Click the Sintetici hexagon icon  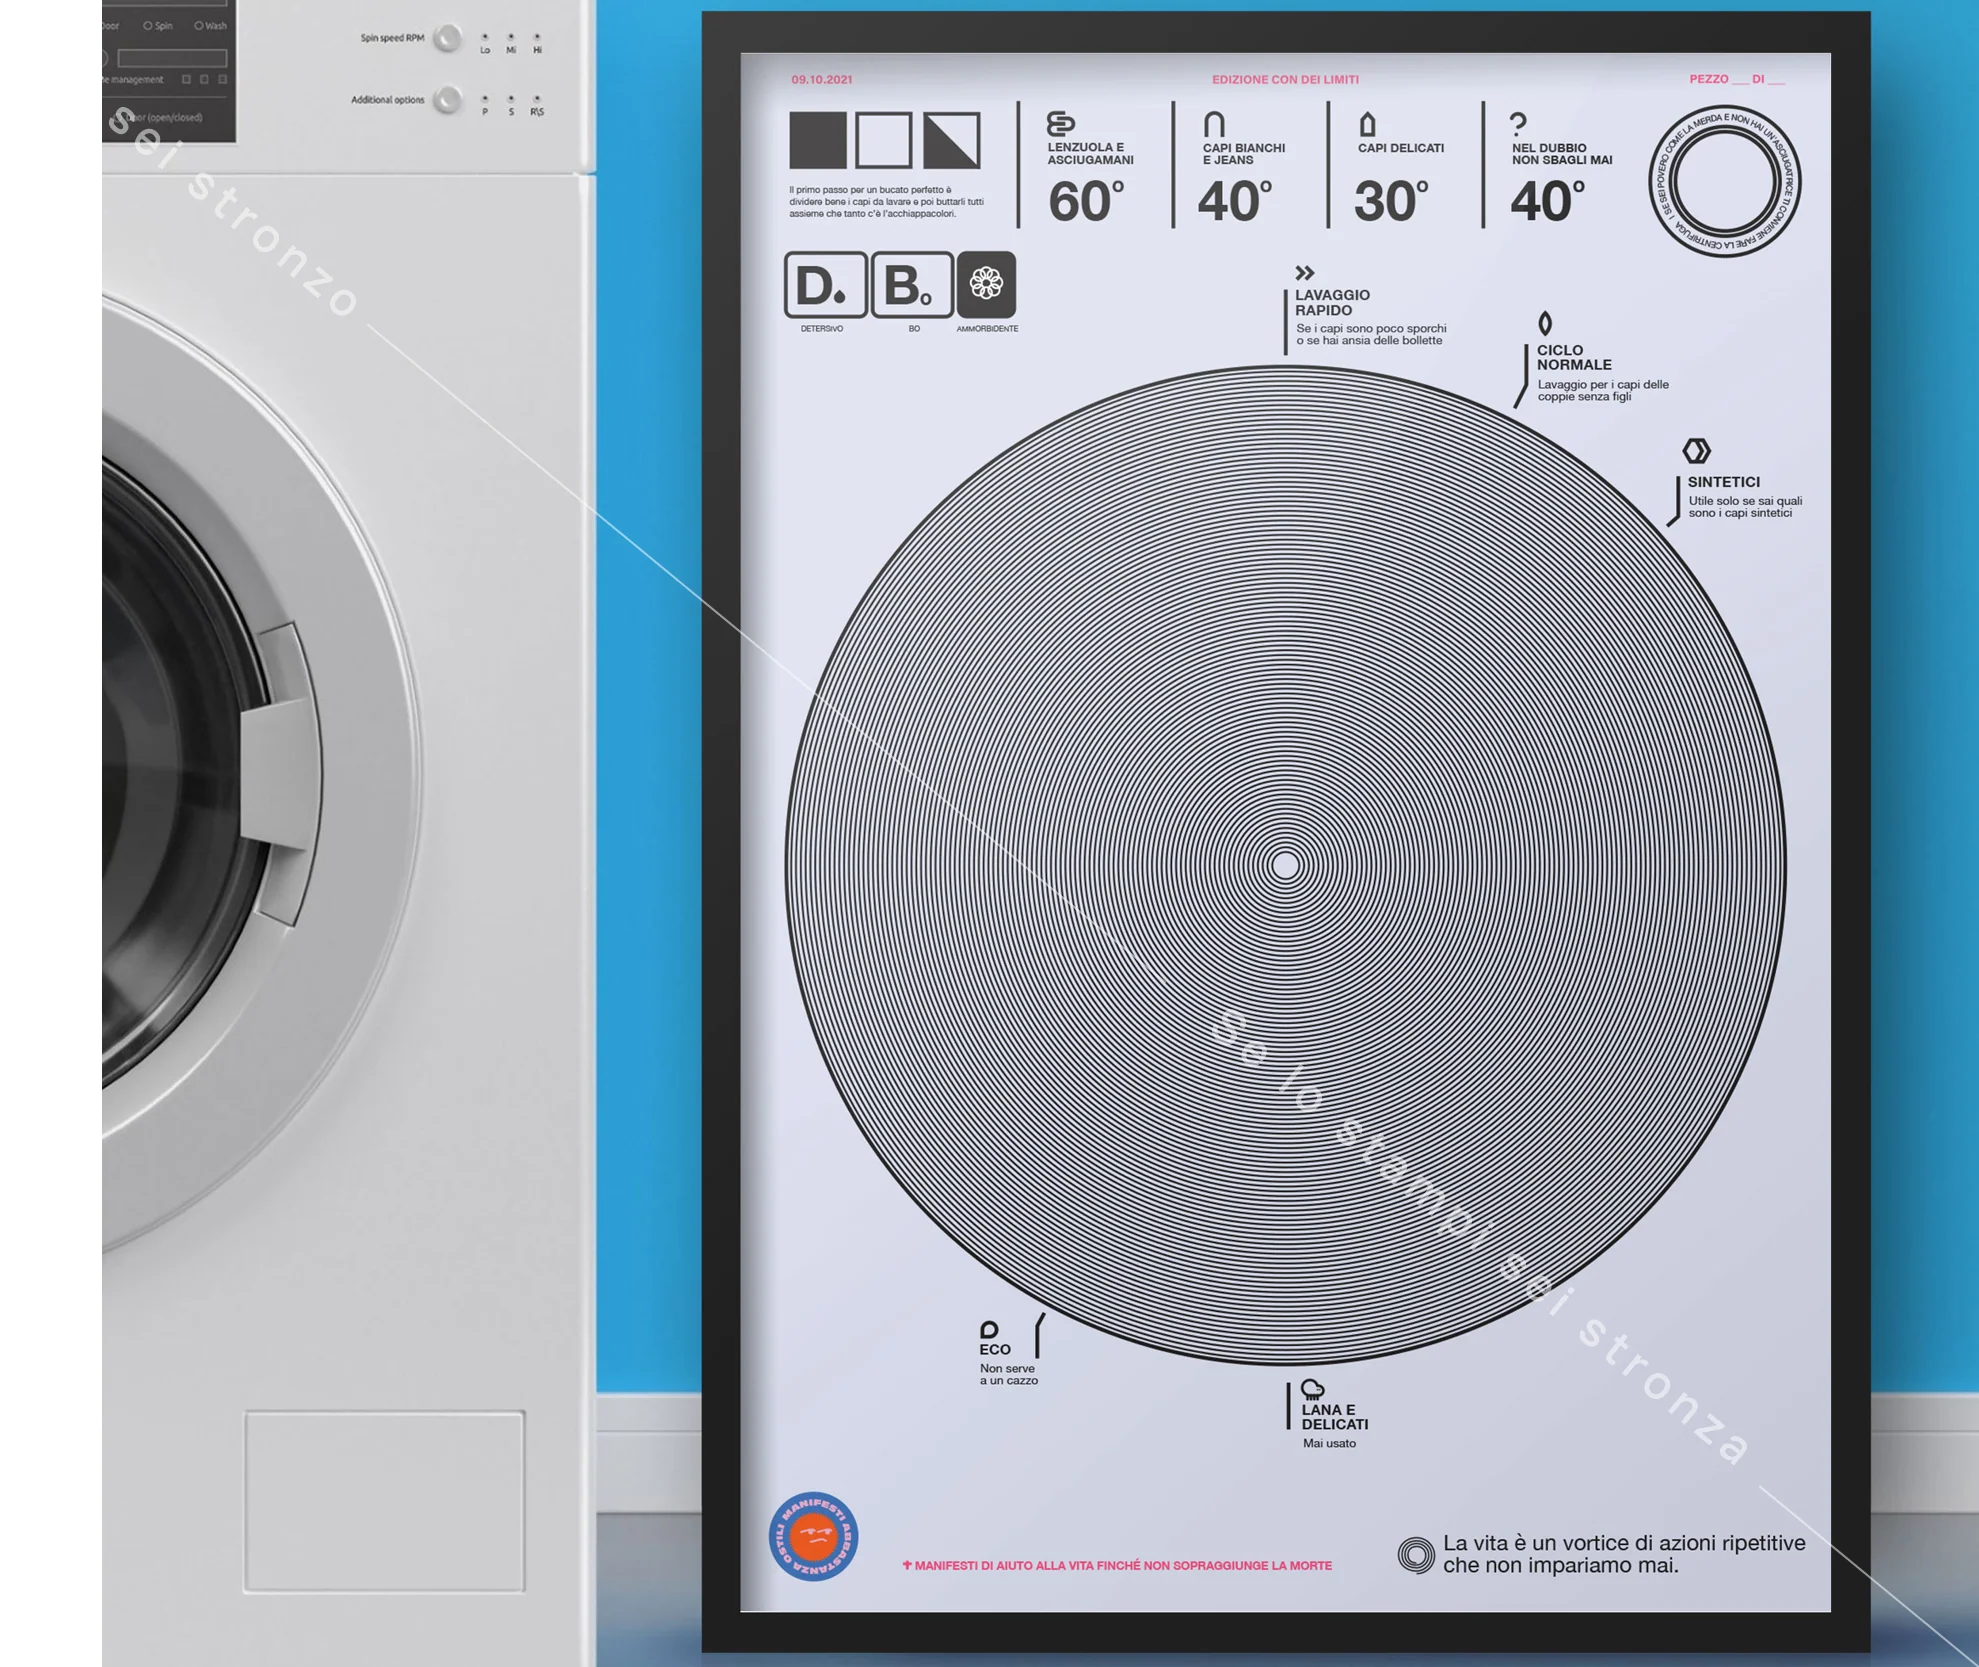[1696, 451]
